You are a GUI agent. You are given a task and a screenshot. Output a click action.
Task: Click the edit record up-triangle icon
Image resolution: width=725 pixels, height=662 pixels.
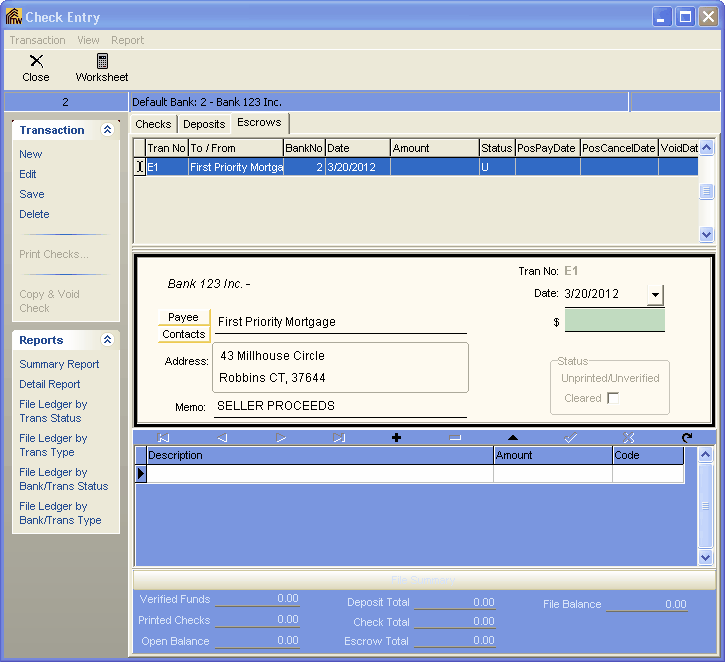click(513, 438)
